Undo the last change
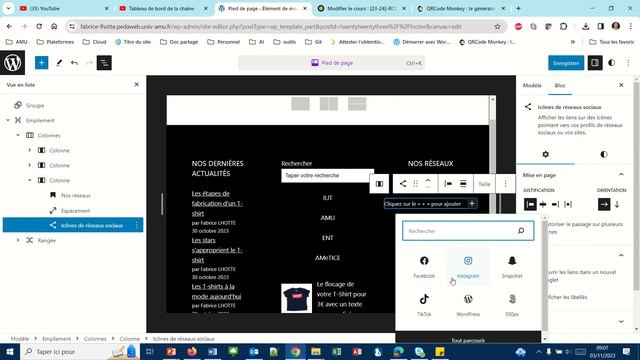The image size is (640, 360). click(74, 63)
